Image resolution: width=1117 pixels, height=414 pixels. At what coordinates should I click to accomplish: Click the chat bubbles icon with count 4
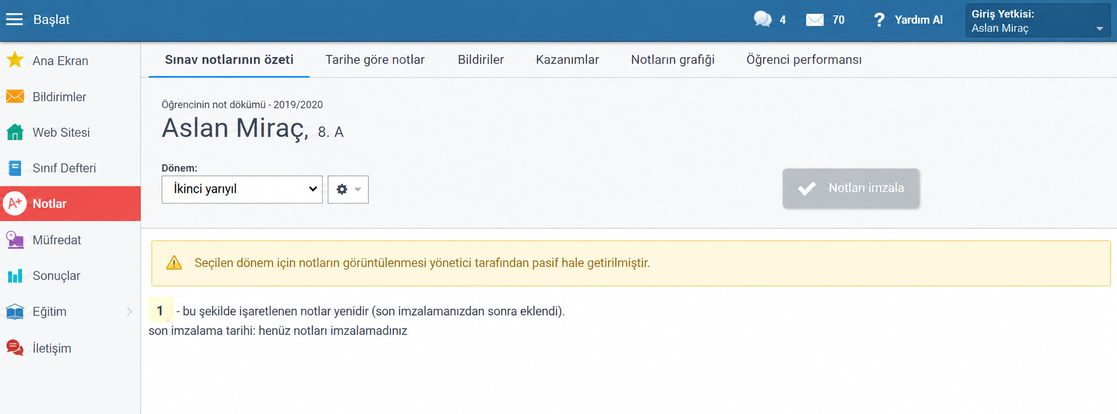pyautogui.click(x=762, y=19)
